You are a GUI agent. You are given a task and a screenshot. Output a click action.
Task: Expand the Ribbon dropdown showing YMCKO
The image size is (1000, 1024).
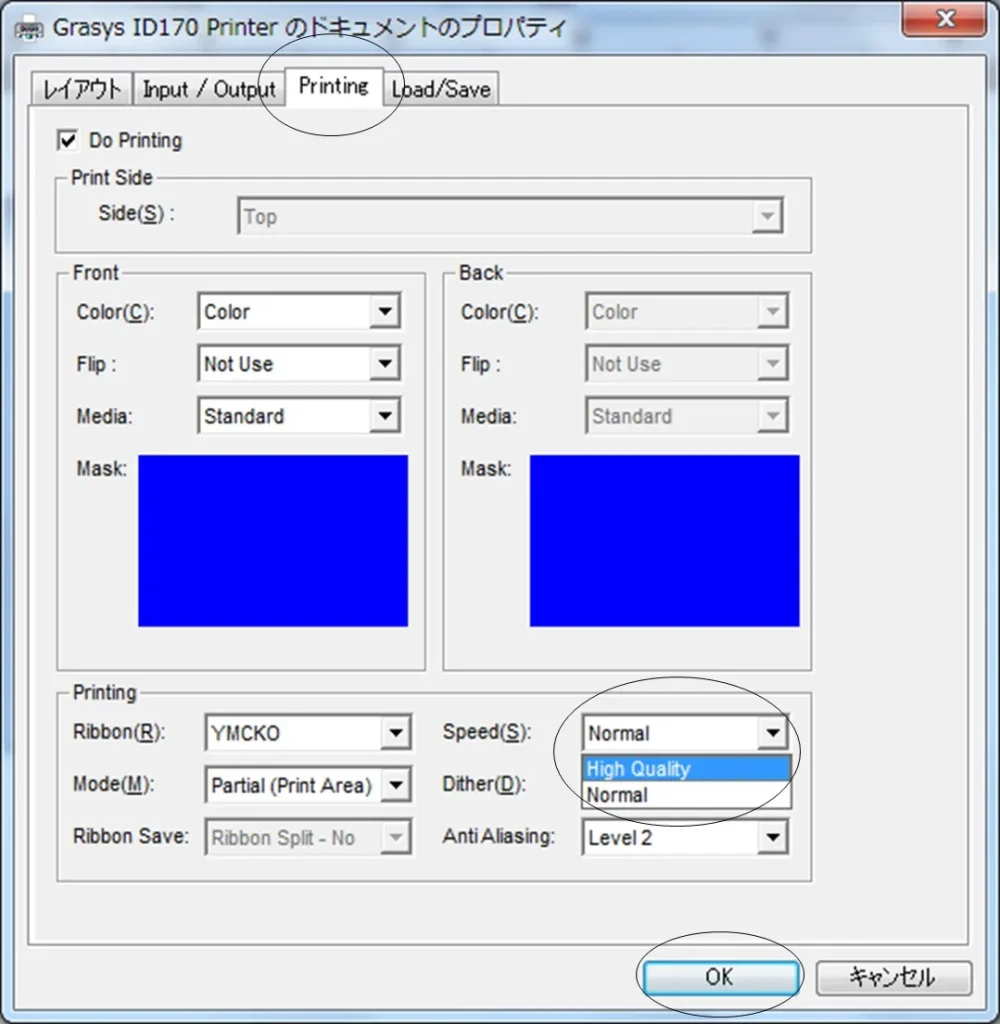click(x=308, y=732)
